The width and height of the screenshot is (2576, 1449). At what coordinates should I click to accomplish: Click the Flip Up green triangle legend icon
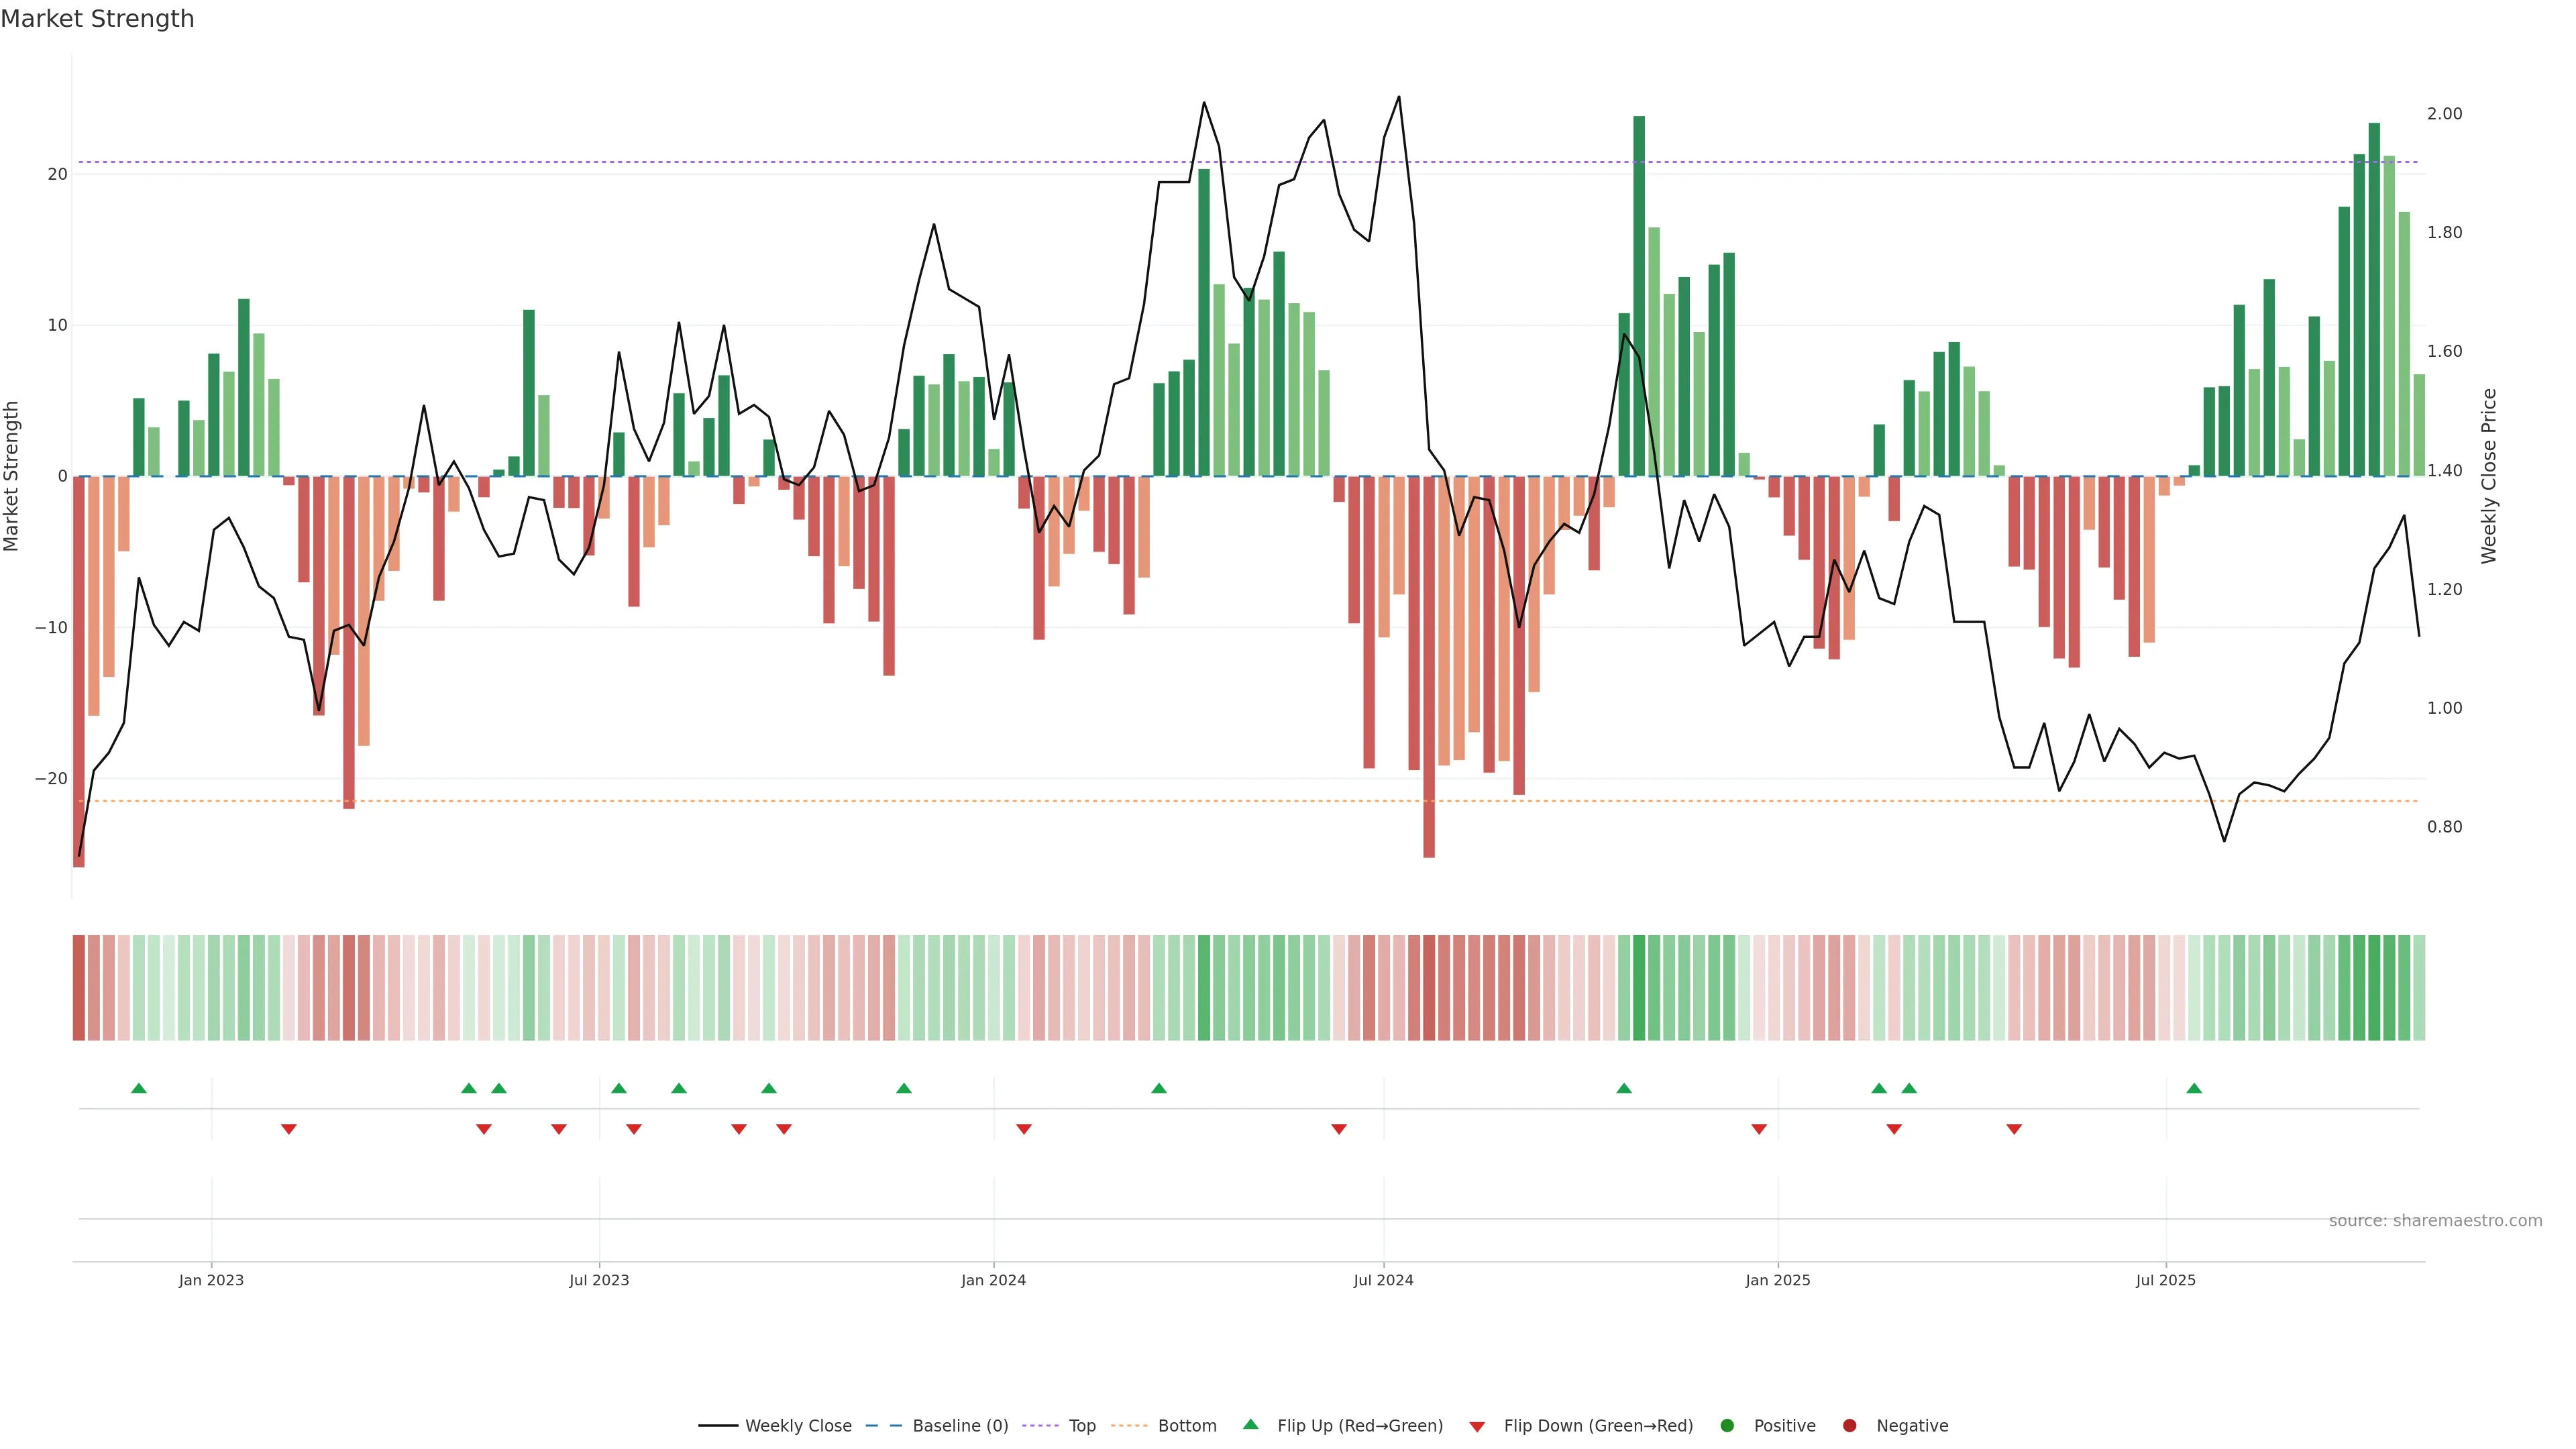[x=1250, y=1424]
